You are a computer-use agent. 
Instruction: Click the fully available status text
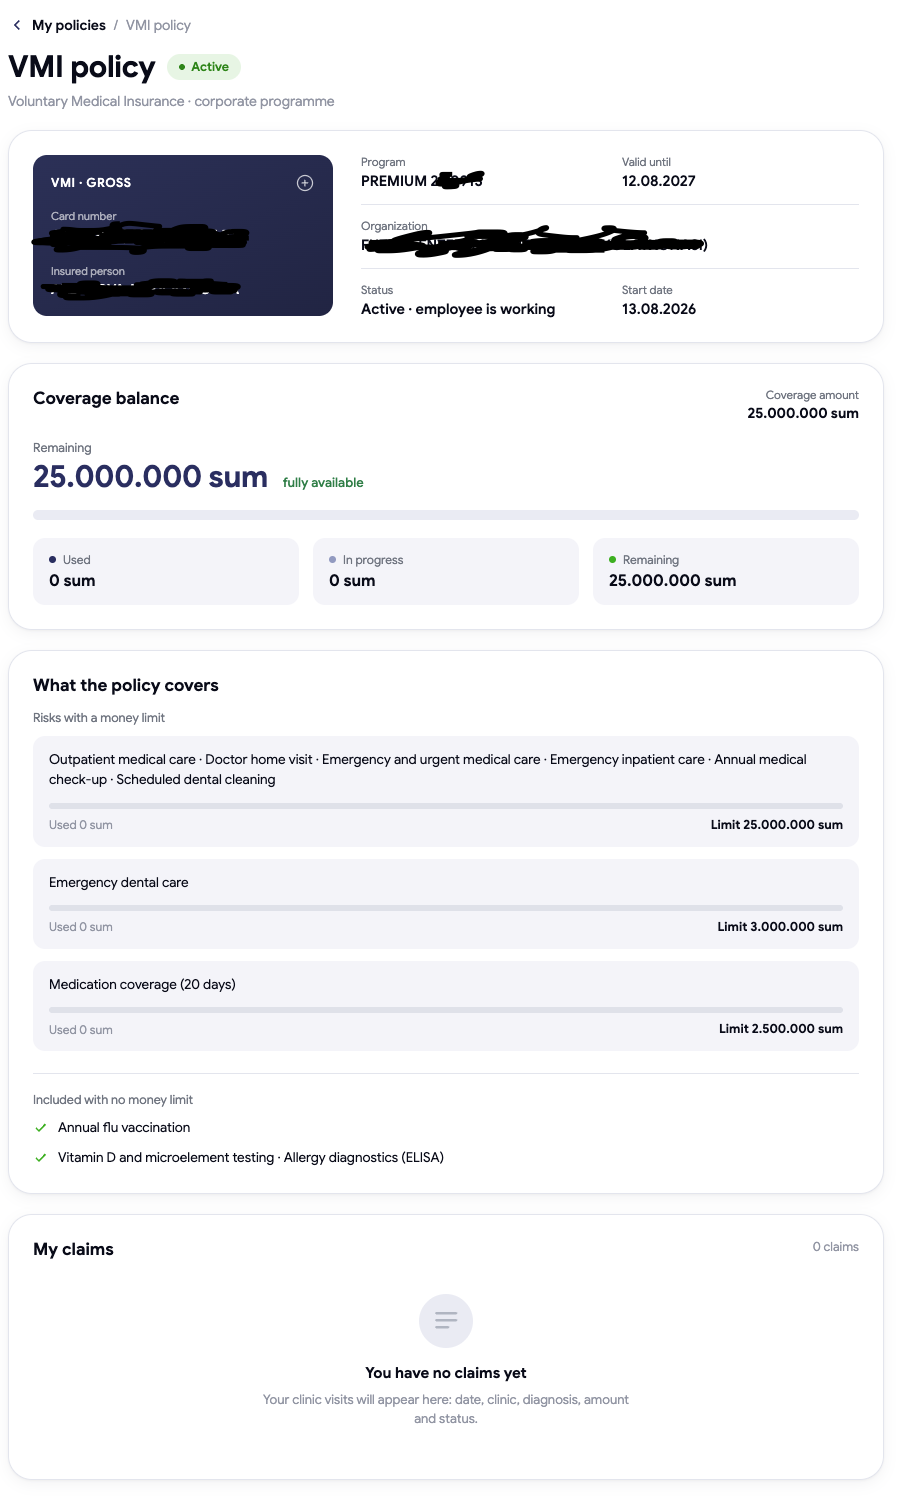(323, 482)
